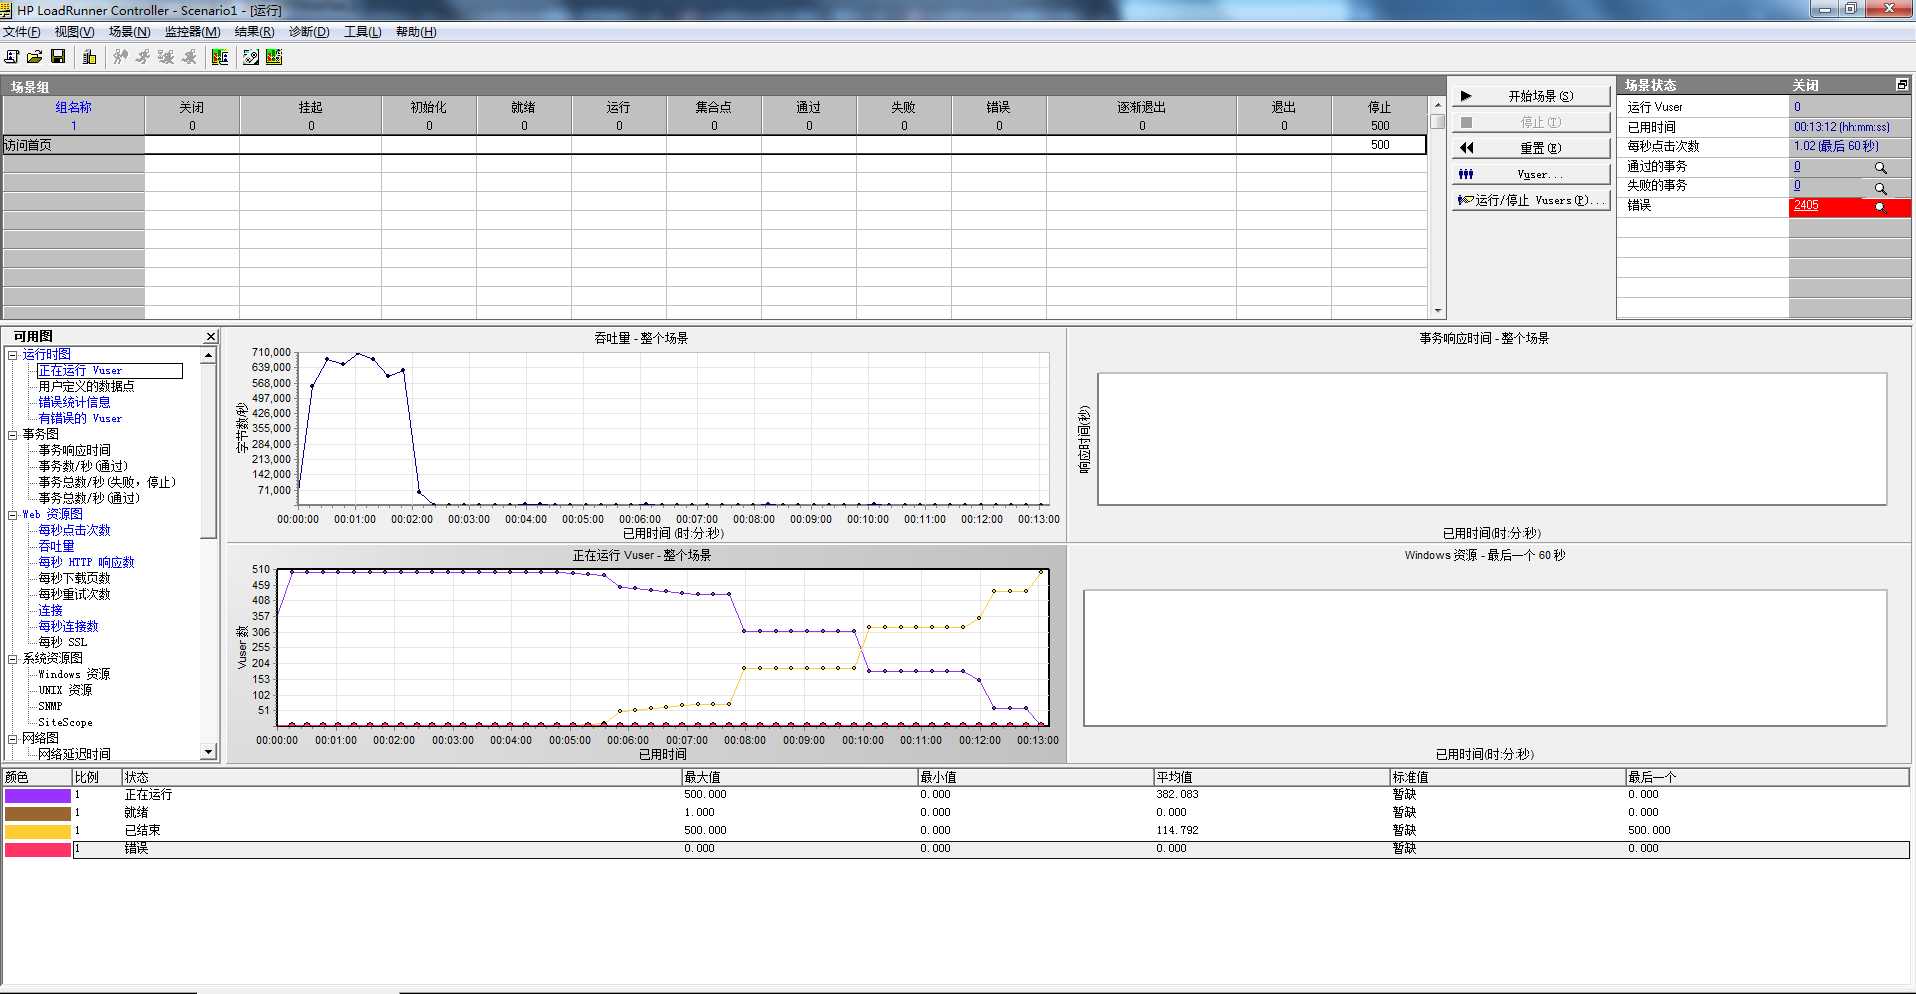Open the 帮助(H) menu
This screenshot has width=1916, height=994.
point(416,32)
